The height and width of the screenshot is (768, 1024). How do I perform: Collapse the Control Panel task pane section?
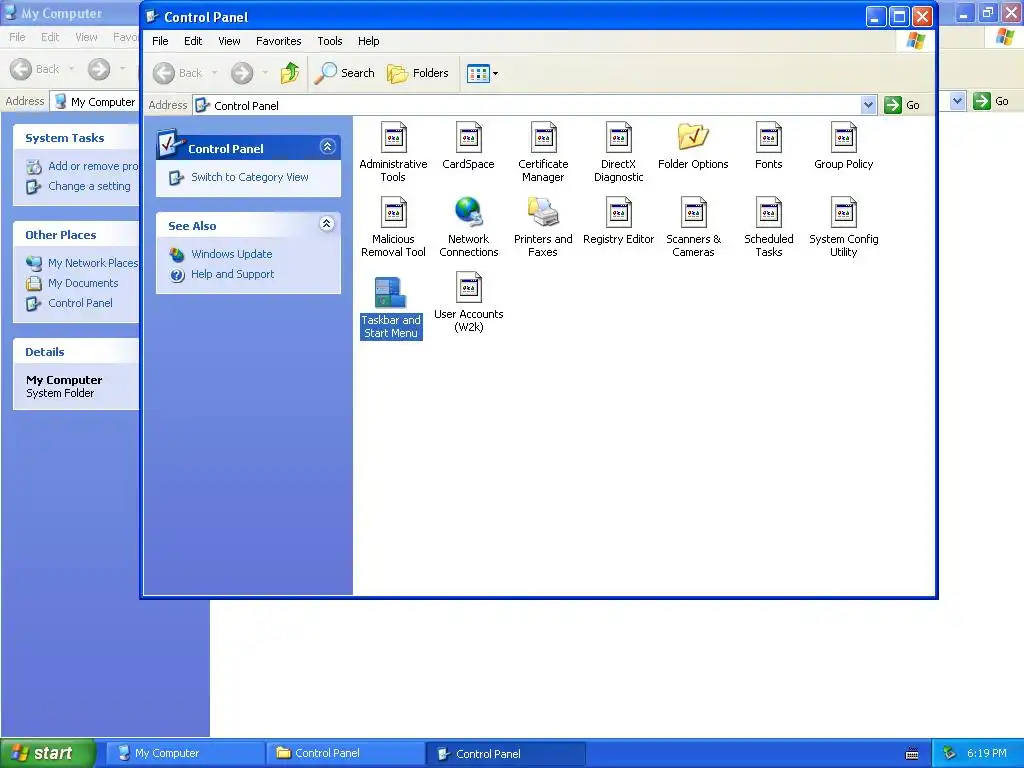pyautogui.click(x=327, y=147)
